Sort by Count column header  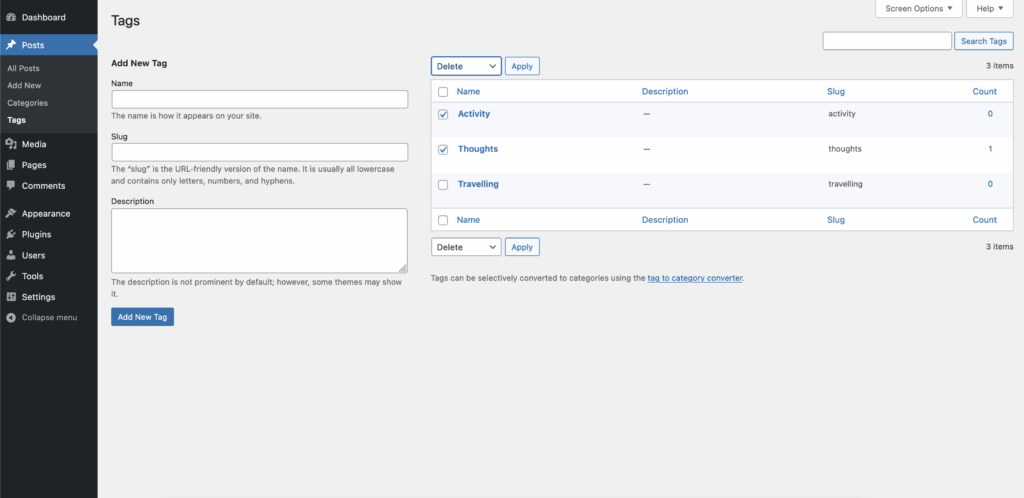(985, 91)
